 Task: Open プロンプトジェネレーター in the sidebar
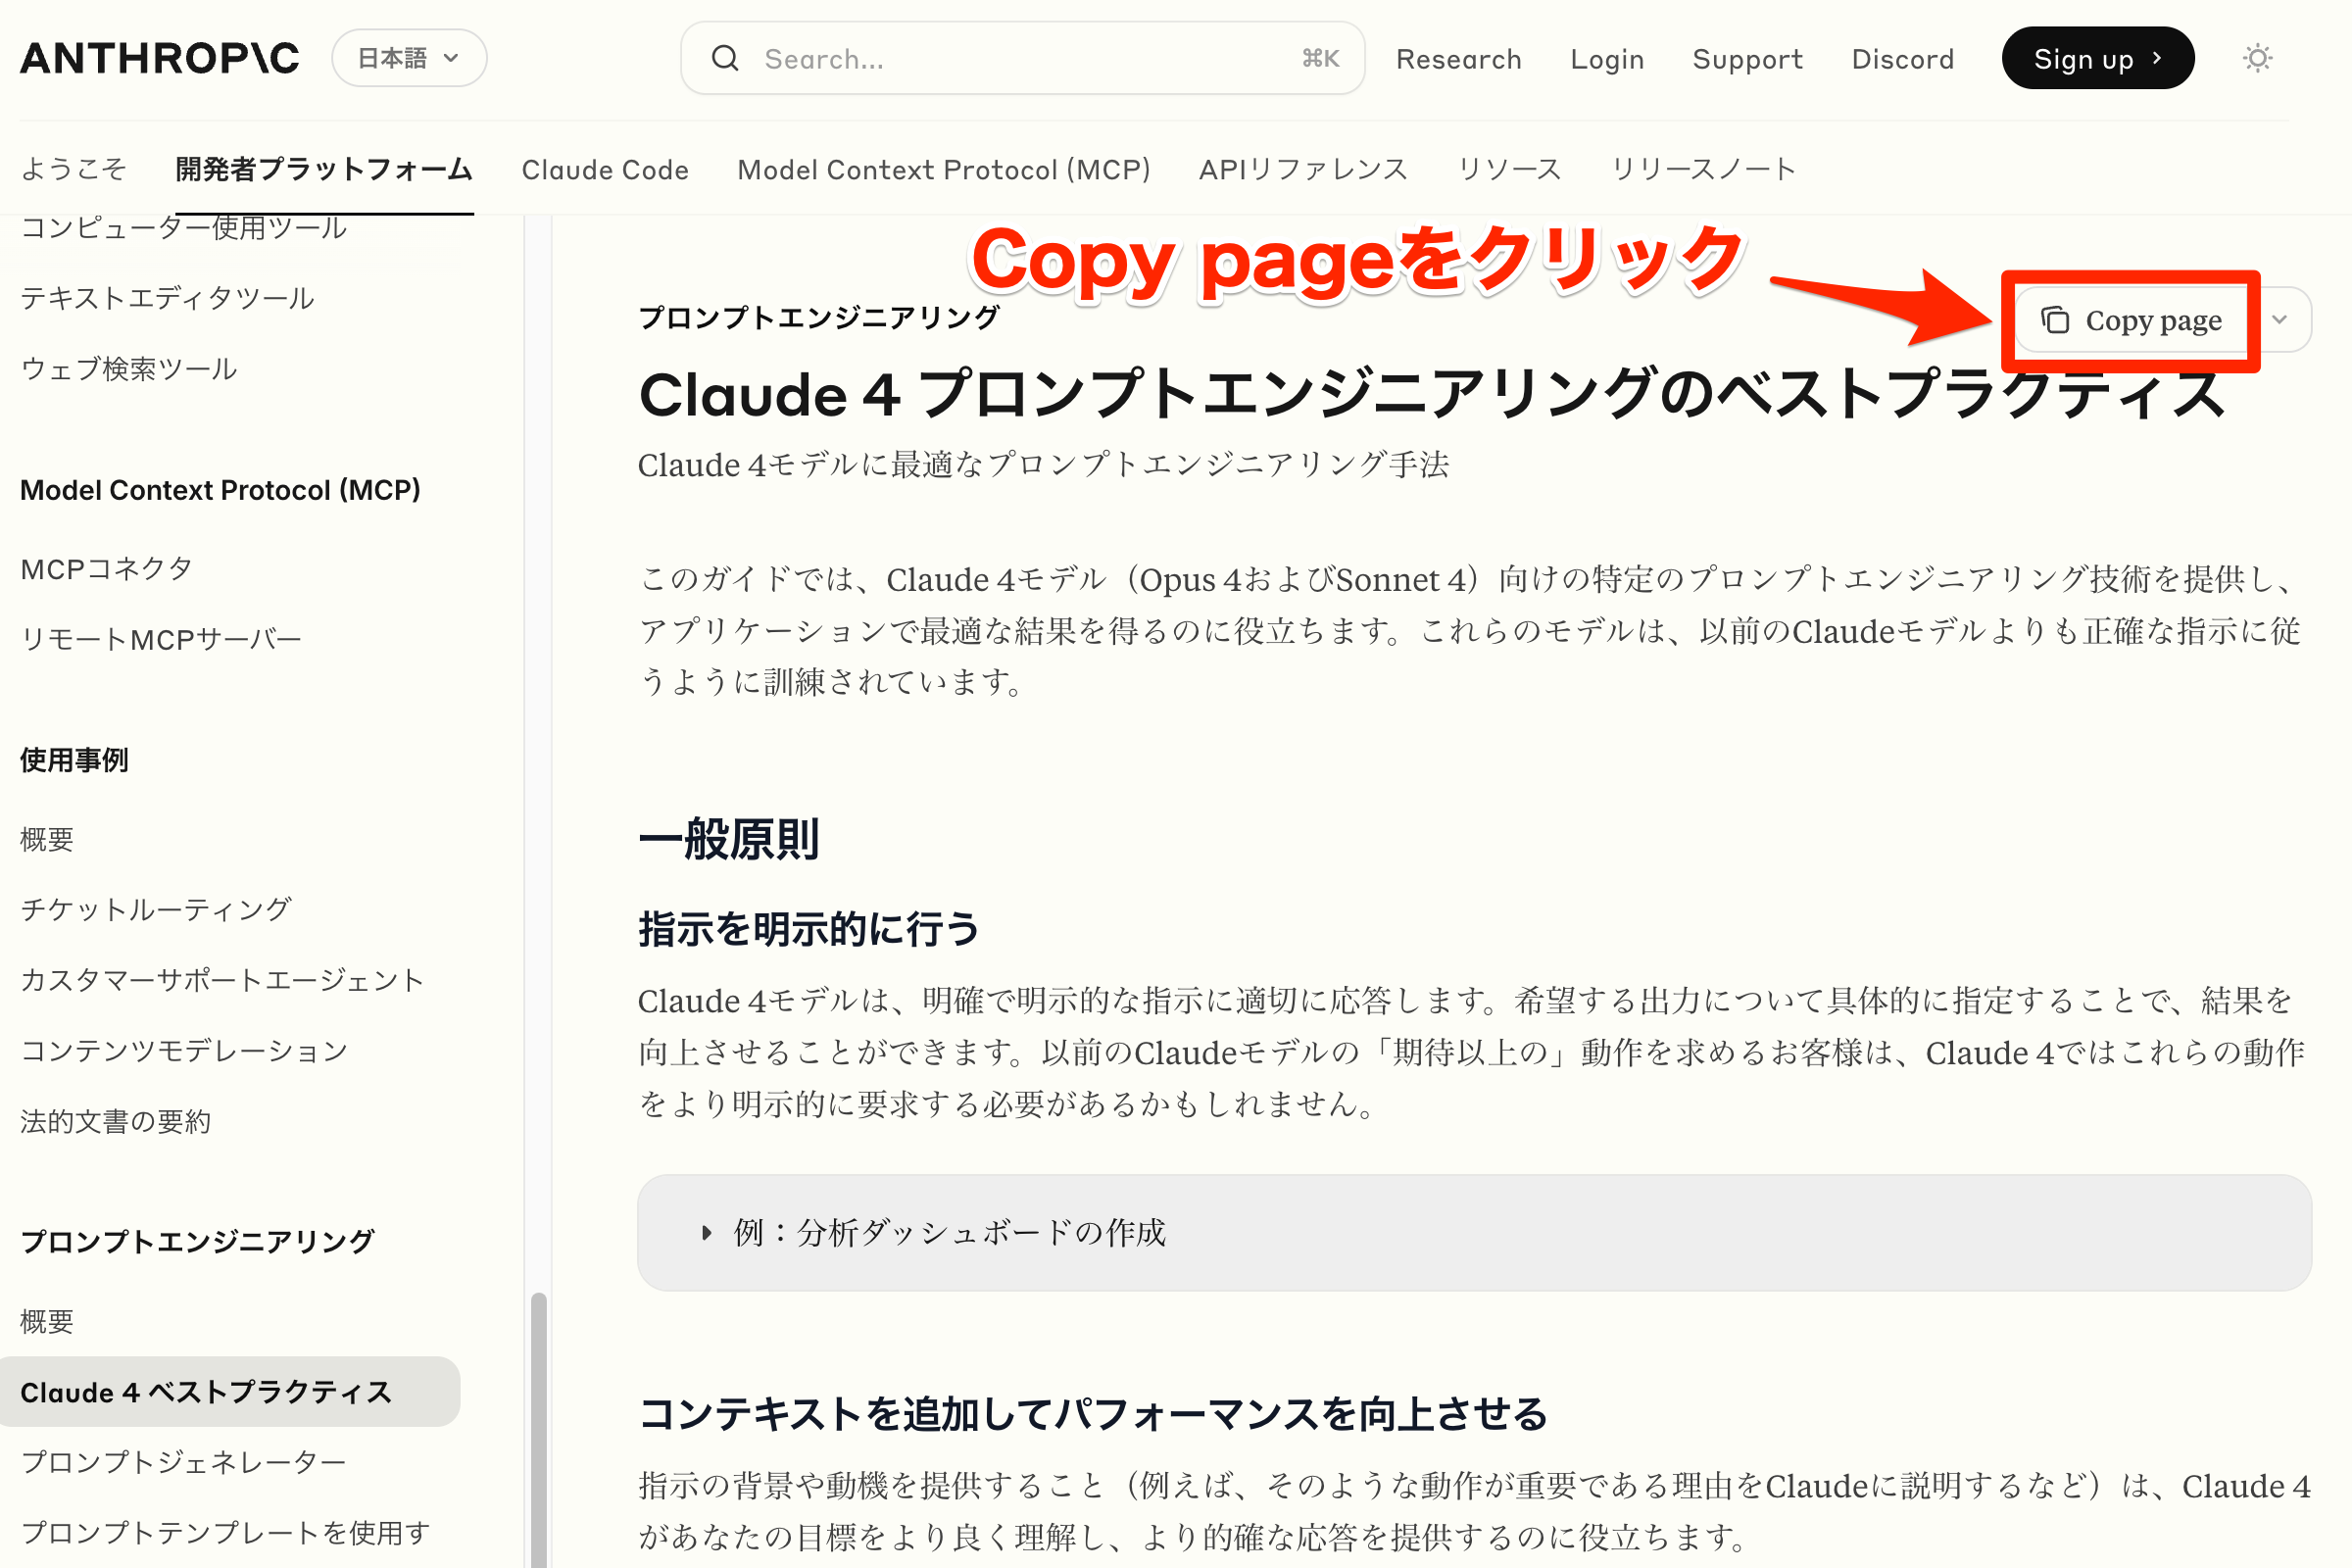184,1462
